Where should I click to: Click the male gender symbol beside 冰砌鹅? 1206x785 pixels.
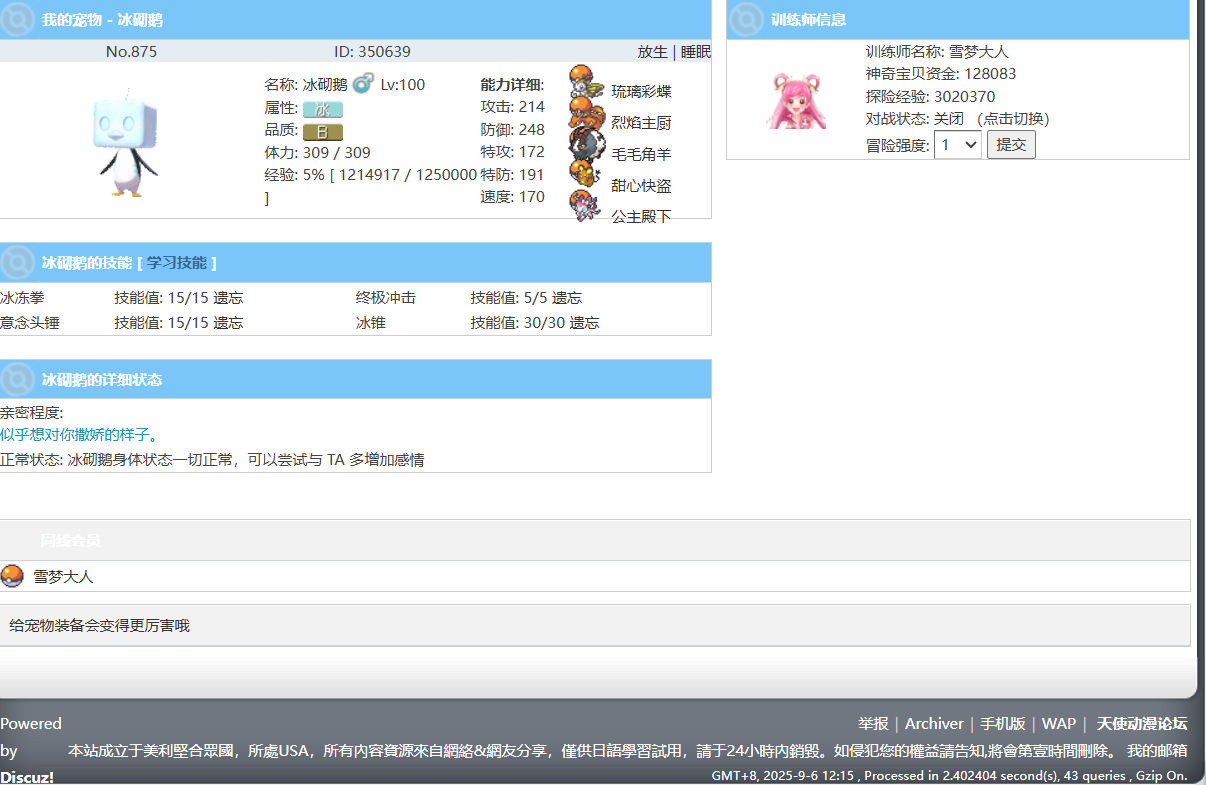[x=363, y=83]
